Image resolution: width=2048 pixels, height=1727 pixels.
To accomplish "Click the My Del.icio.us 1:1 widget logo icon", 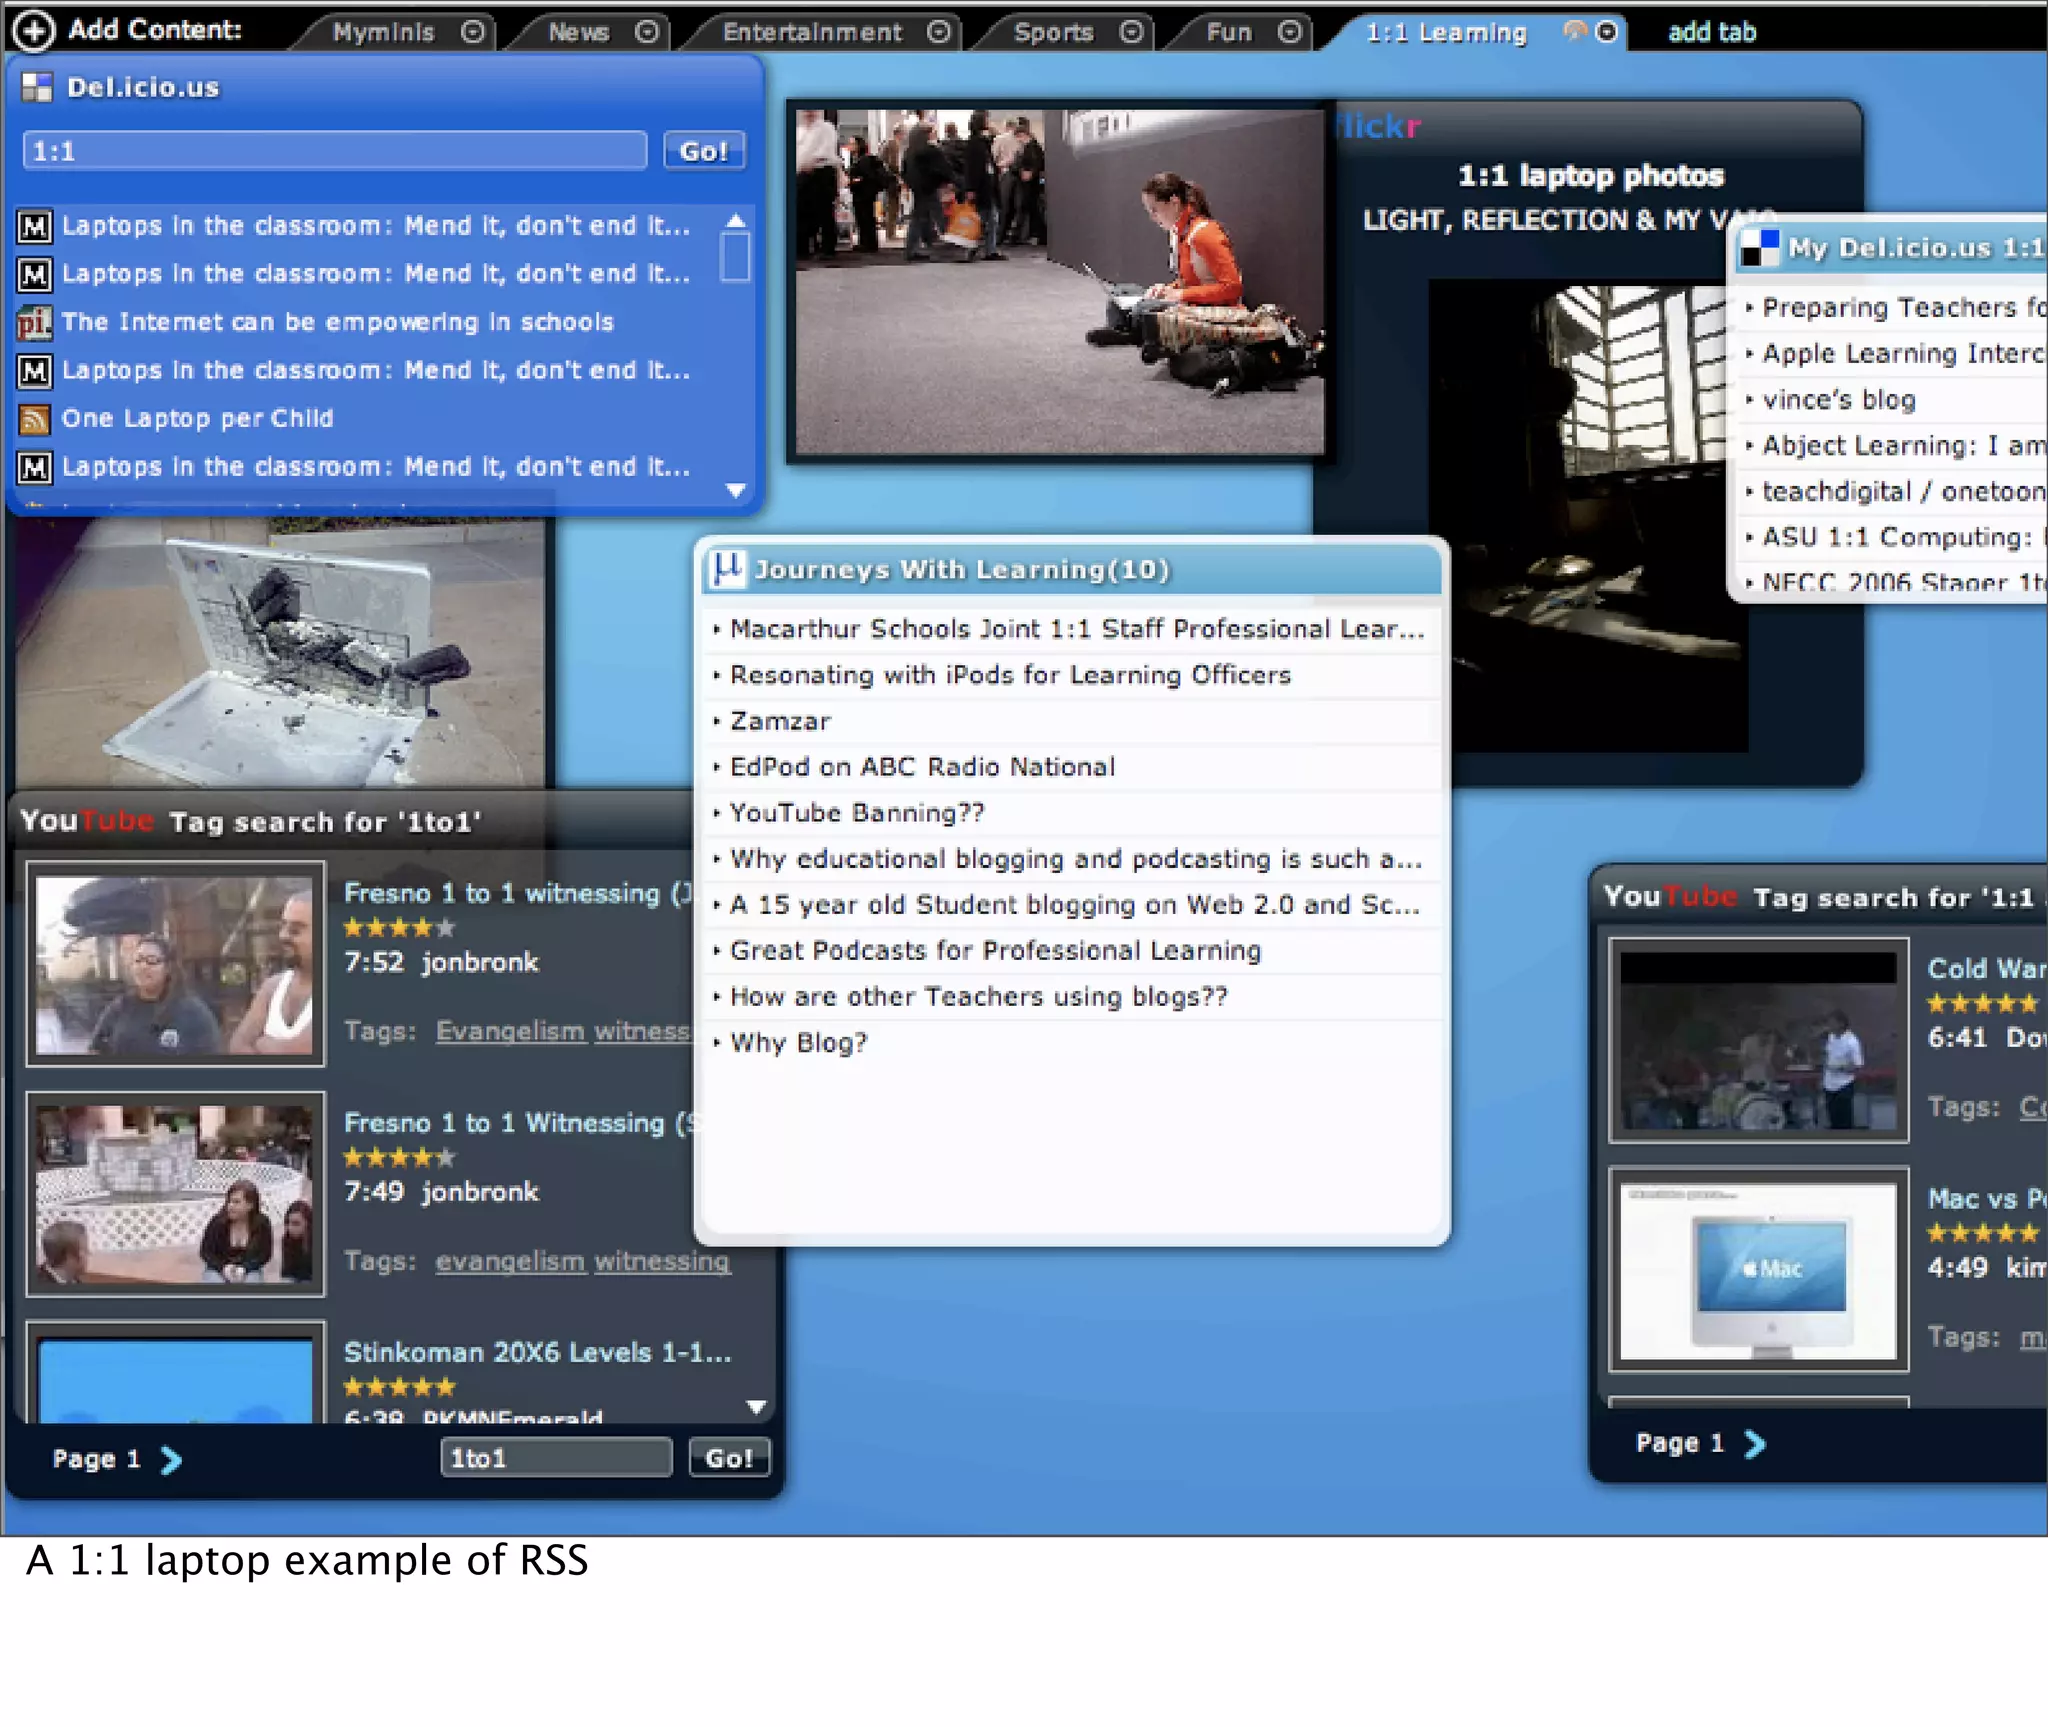I will pyautogui.click(x=1760, y=248).
